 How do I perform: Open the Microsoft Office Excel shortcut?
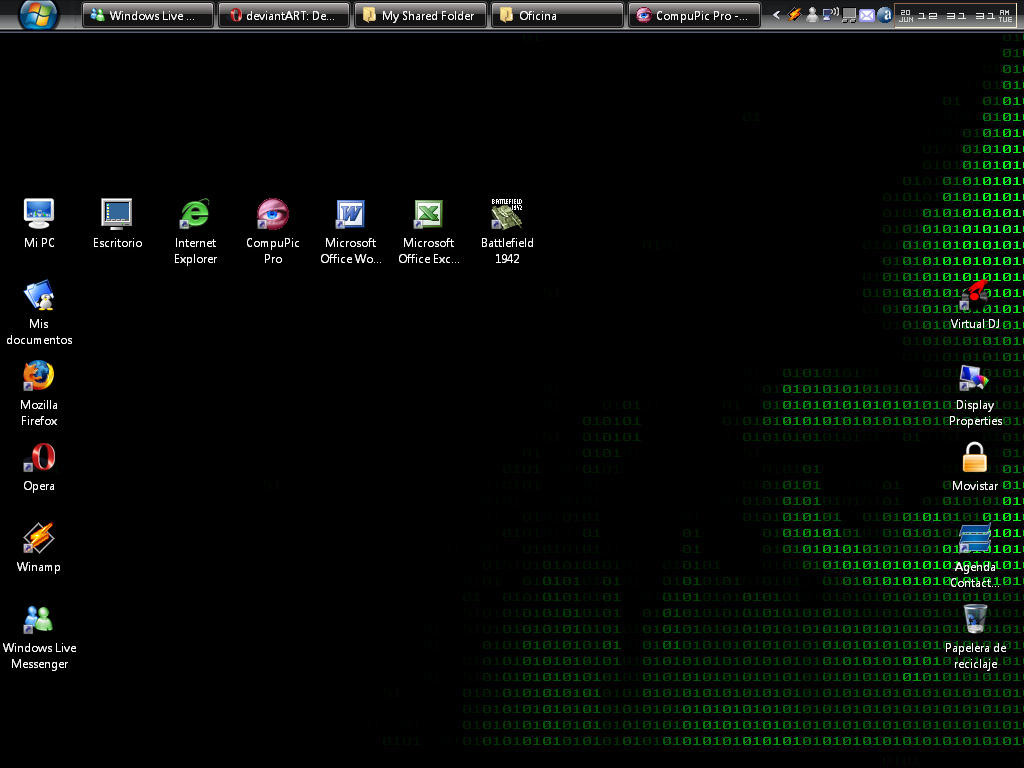[428, 232]
